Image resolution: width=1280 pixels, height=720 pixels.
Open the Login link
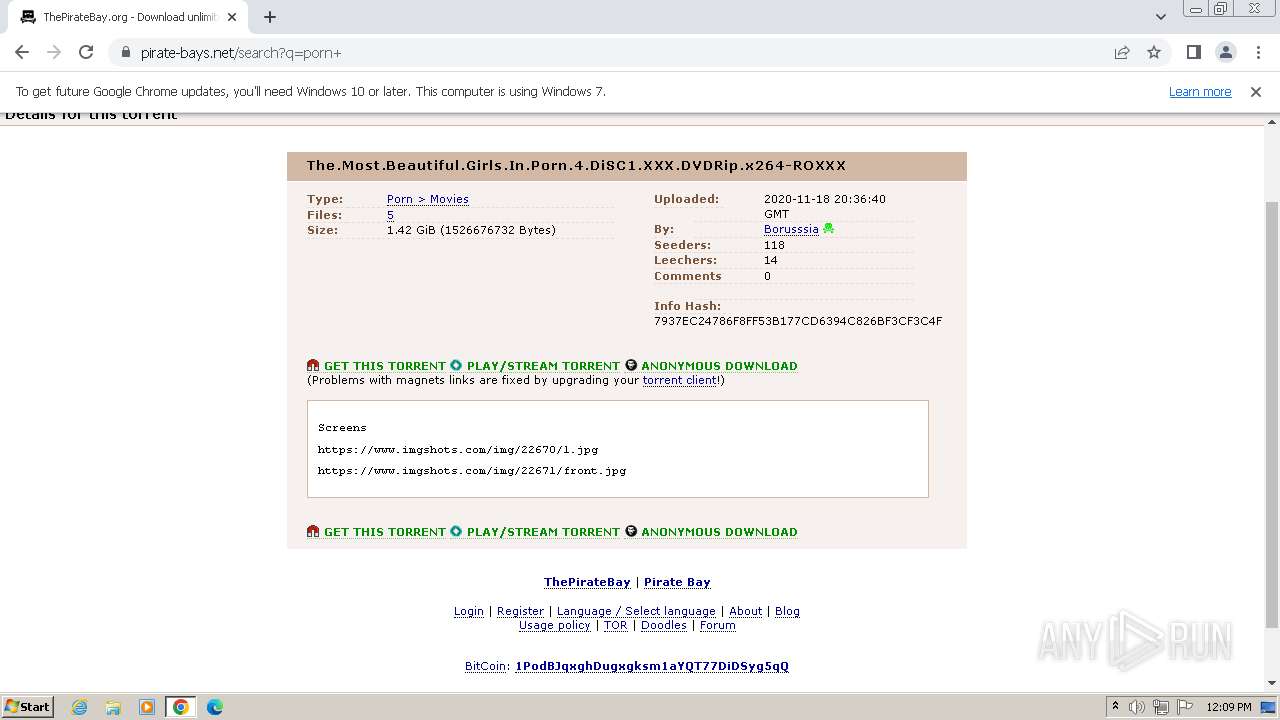pos(468,611)
